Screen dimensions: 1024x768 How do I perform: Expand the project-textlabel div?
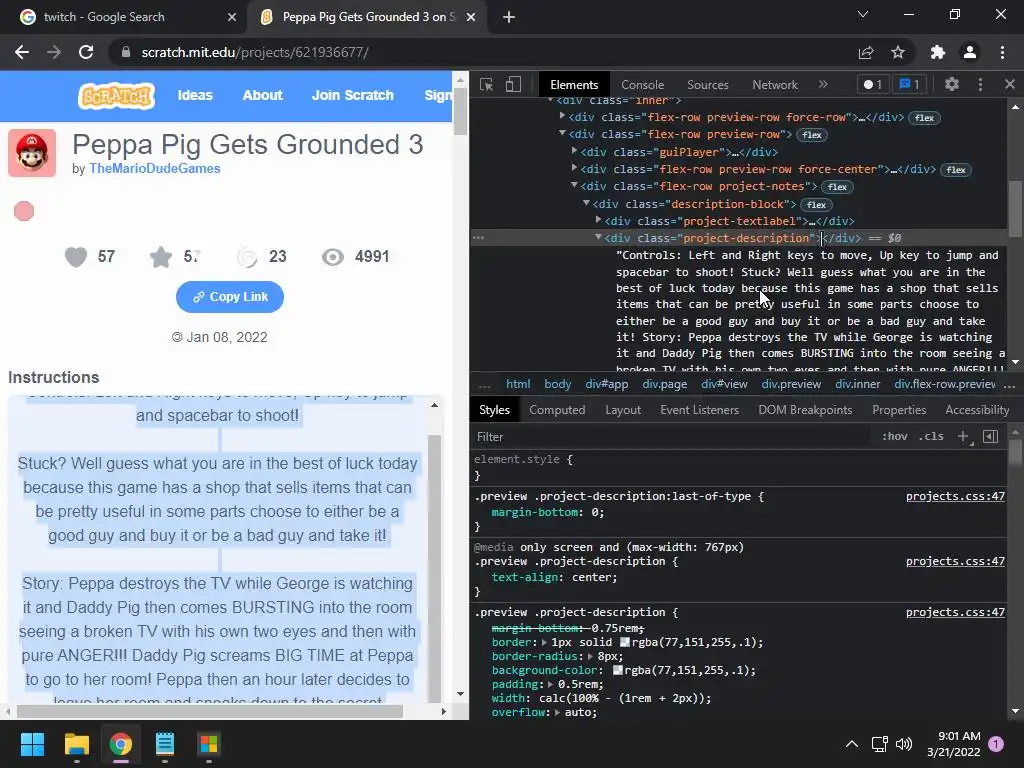click(598, 220)
